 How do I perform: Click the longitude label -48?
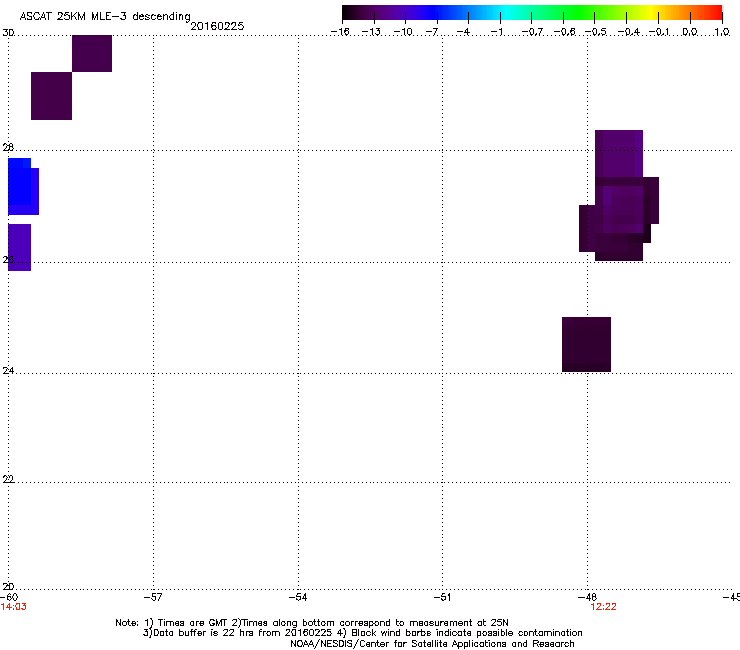click(588, 597)
